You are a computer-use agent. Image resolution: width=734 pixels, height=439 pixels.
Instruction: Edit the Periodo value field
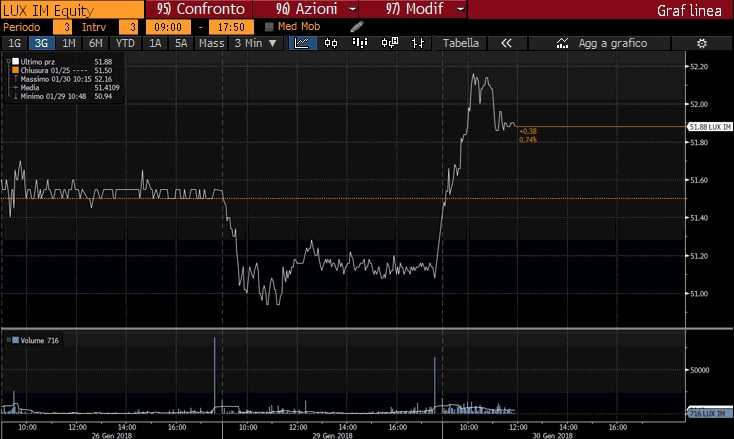pyautogui.click(x=63, y=27)
